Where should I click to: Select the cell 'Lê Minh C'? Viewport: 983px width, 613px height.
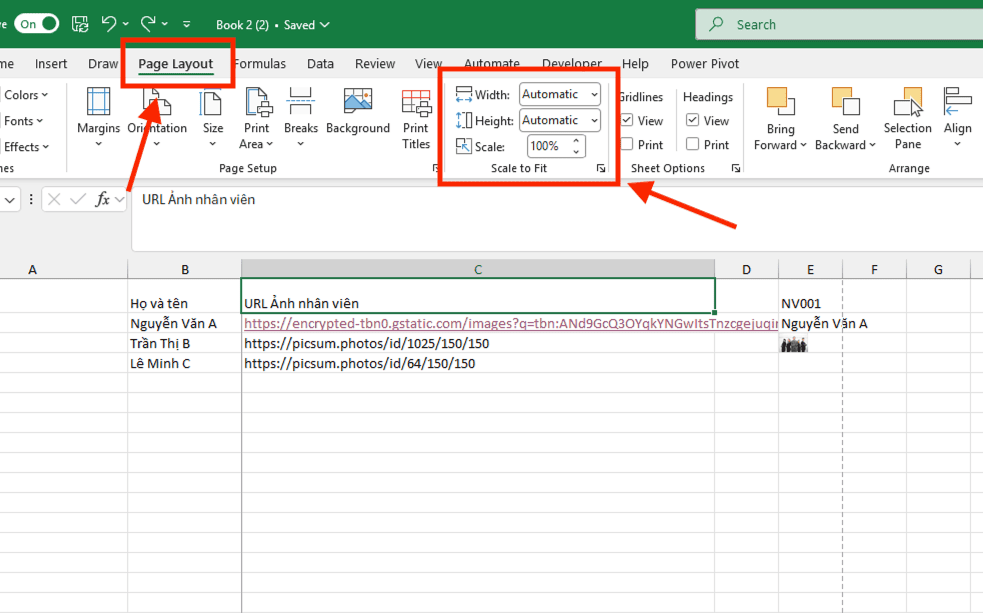click(x=184, y=364)
